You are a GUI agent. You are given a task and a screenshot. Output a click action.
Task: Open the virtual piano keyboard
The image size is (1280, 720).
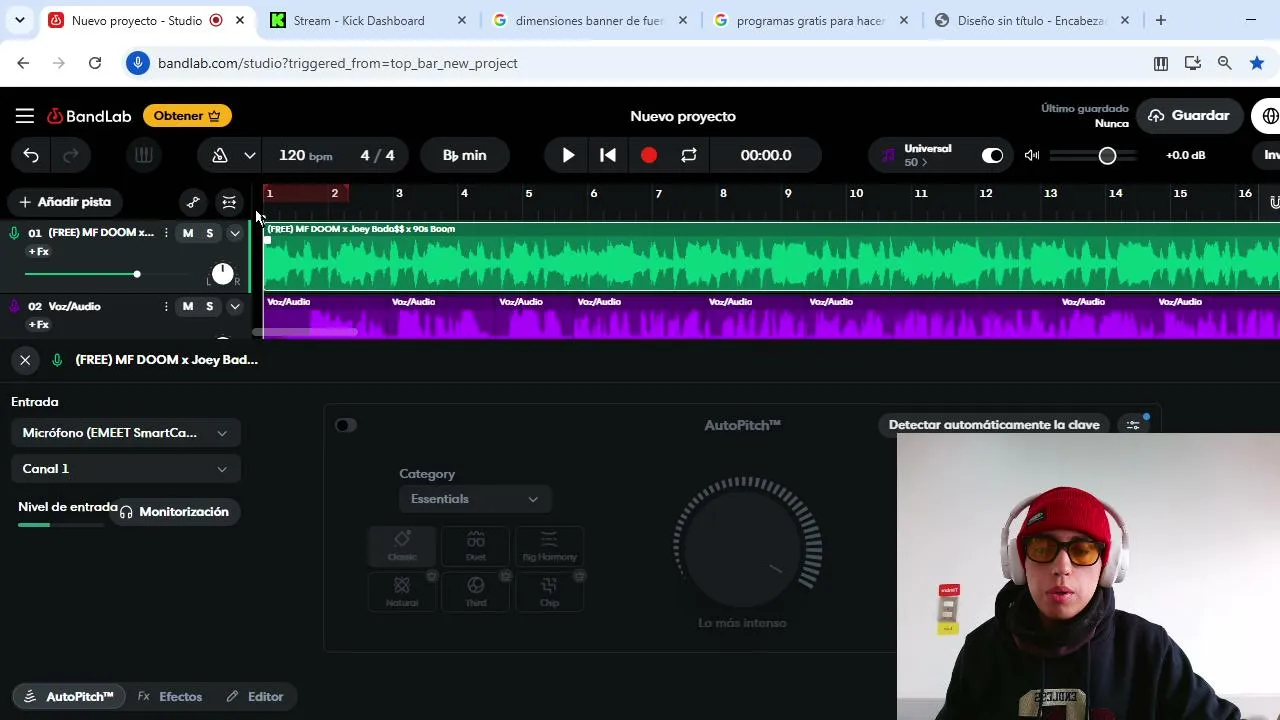click(144, 155)
